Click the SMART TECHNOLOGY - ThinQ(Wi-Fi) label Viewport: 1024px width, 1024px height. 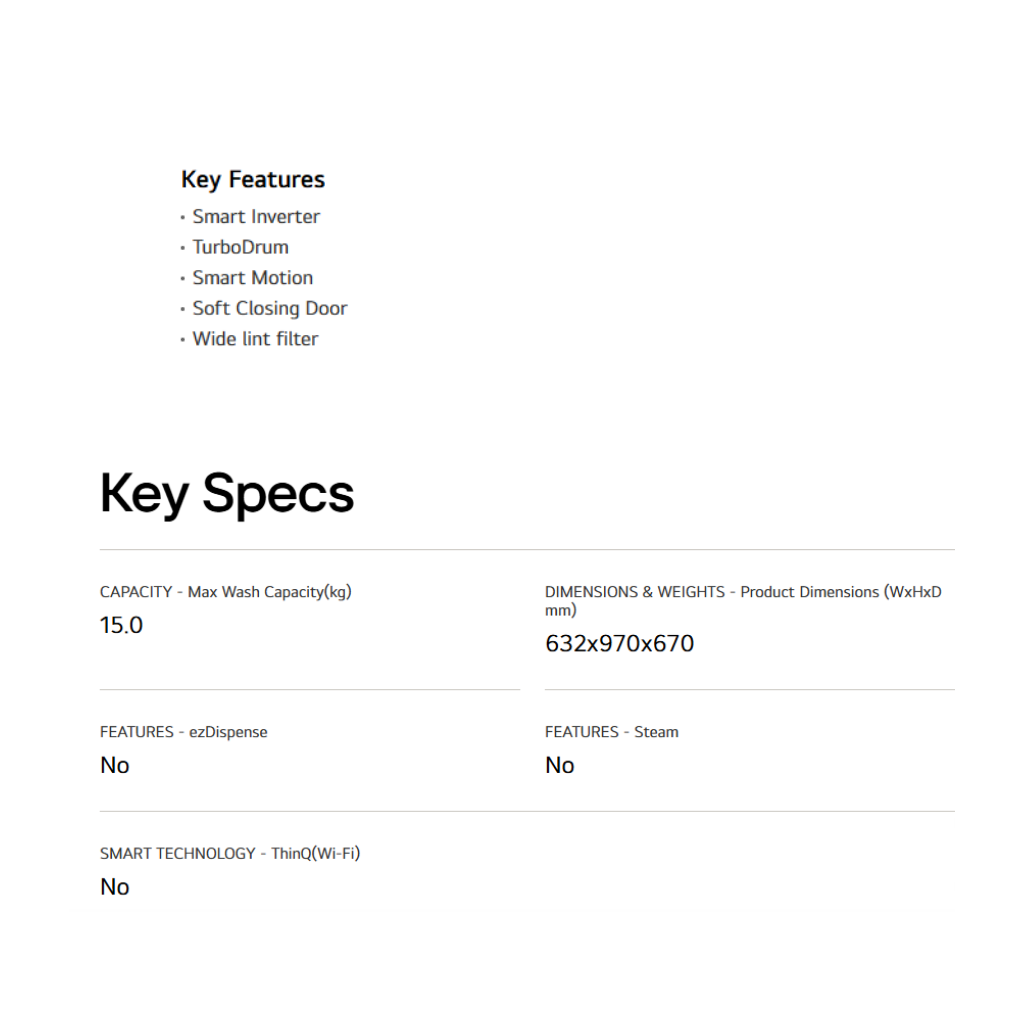pos(229,854)
